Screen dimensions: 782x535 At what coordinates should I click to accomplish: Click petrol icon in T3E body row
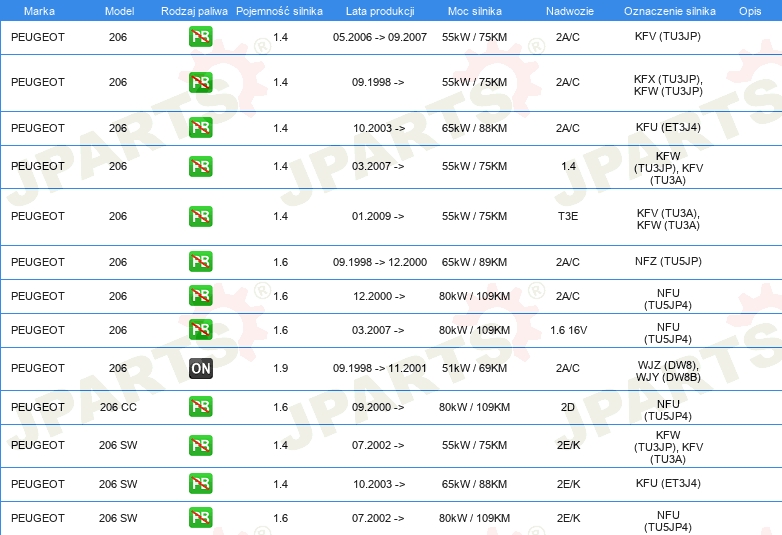point(200,216)
